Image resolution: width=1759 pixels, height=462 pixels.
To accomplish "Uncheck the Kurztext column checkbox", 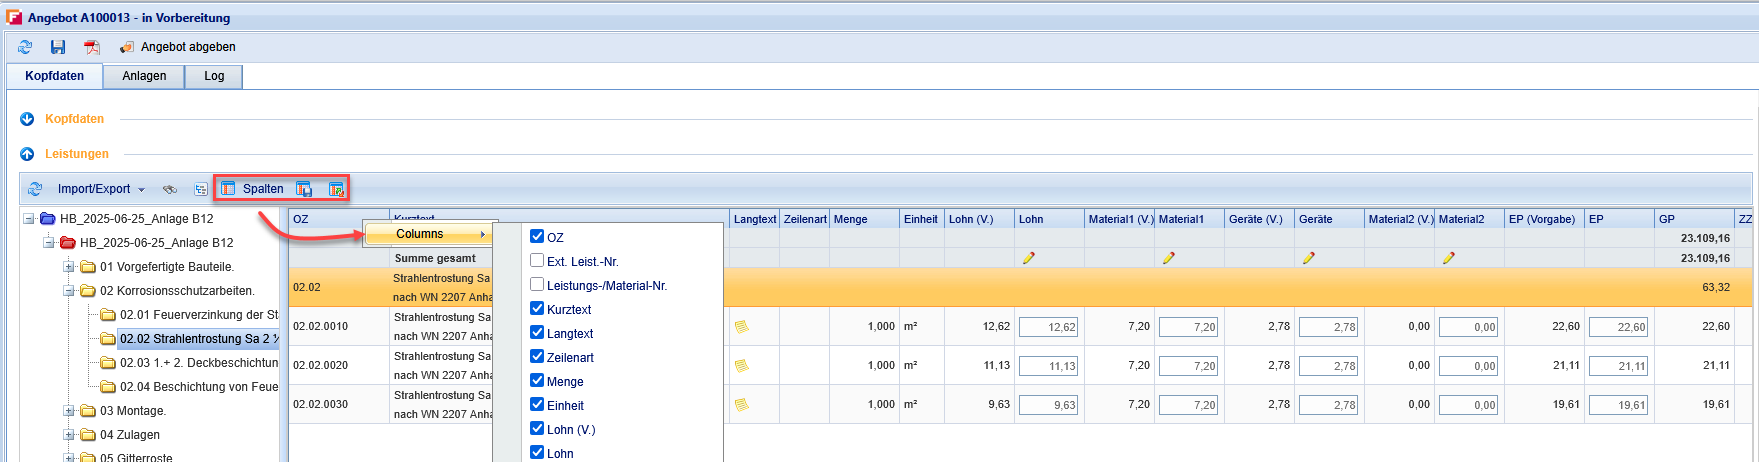I will 537,309.
